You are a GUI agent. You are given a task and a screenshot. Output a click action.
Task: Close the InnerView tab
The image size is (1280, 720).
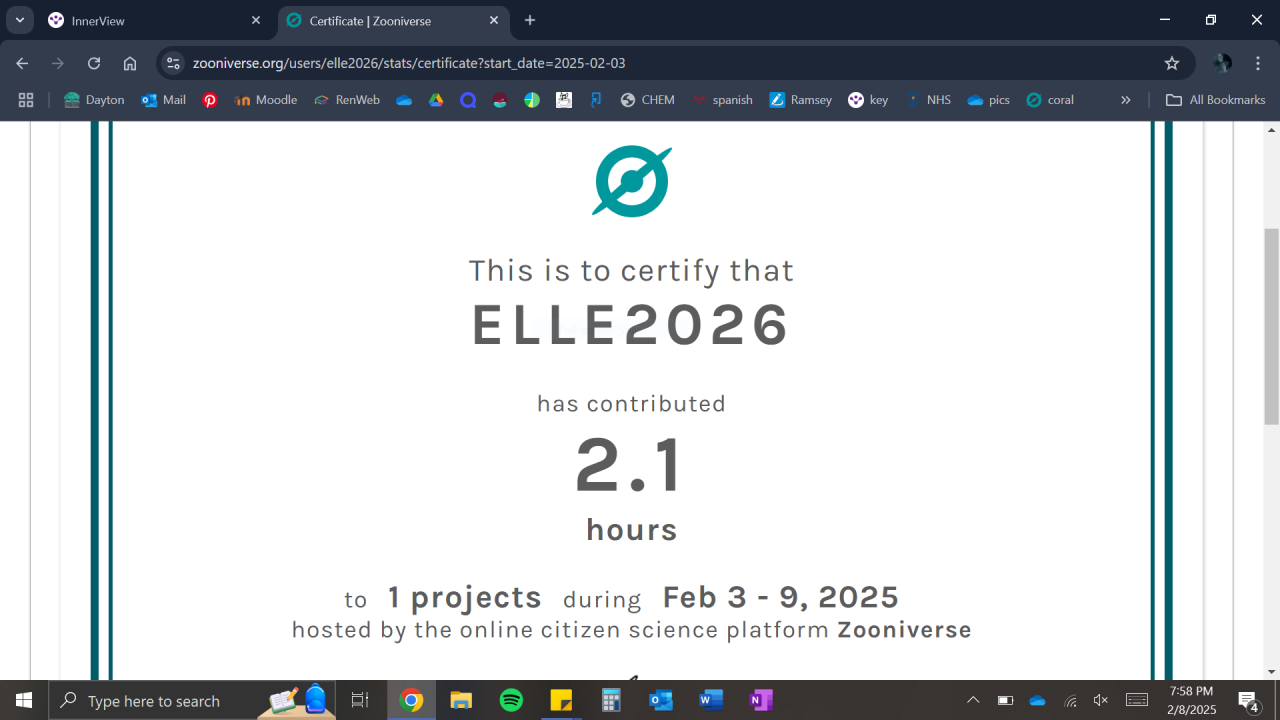coord(256,20)
